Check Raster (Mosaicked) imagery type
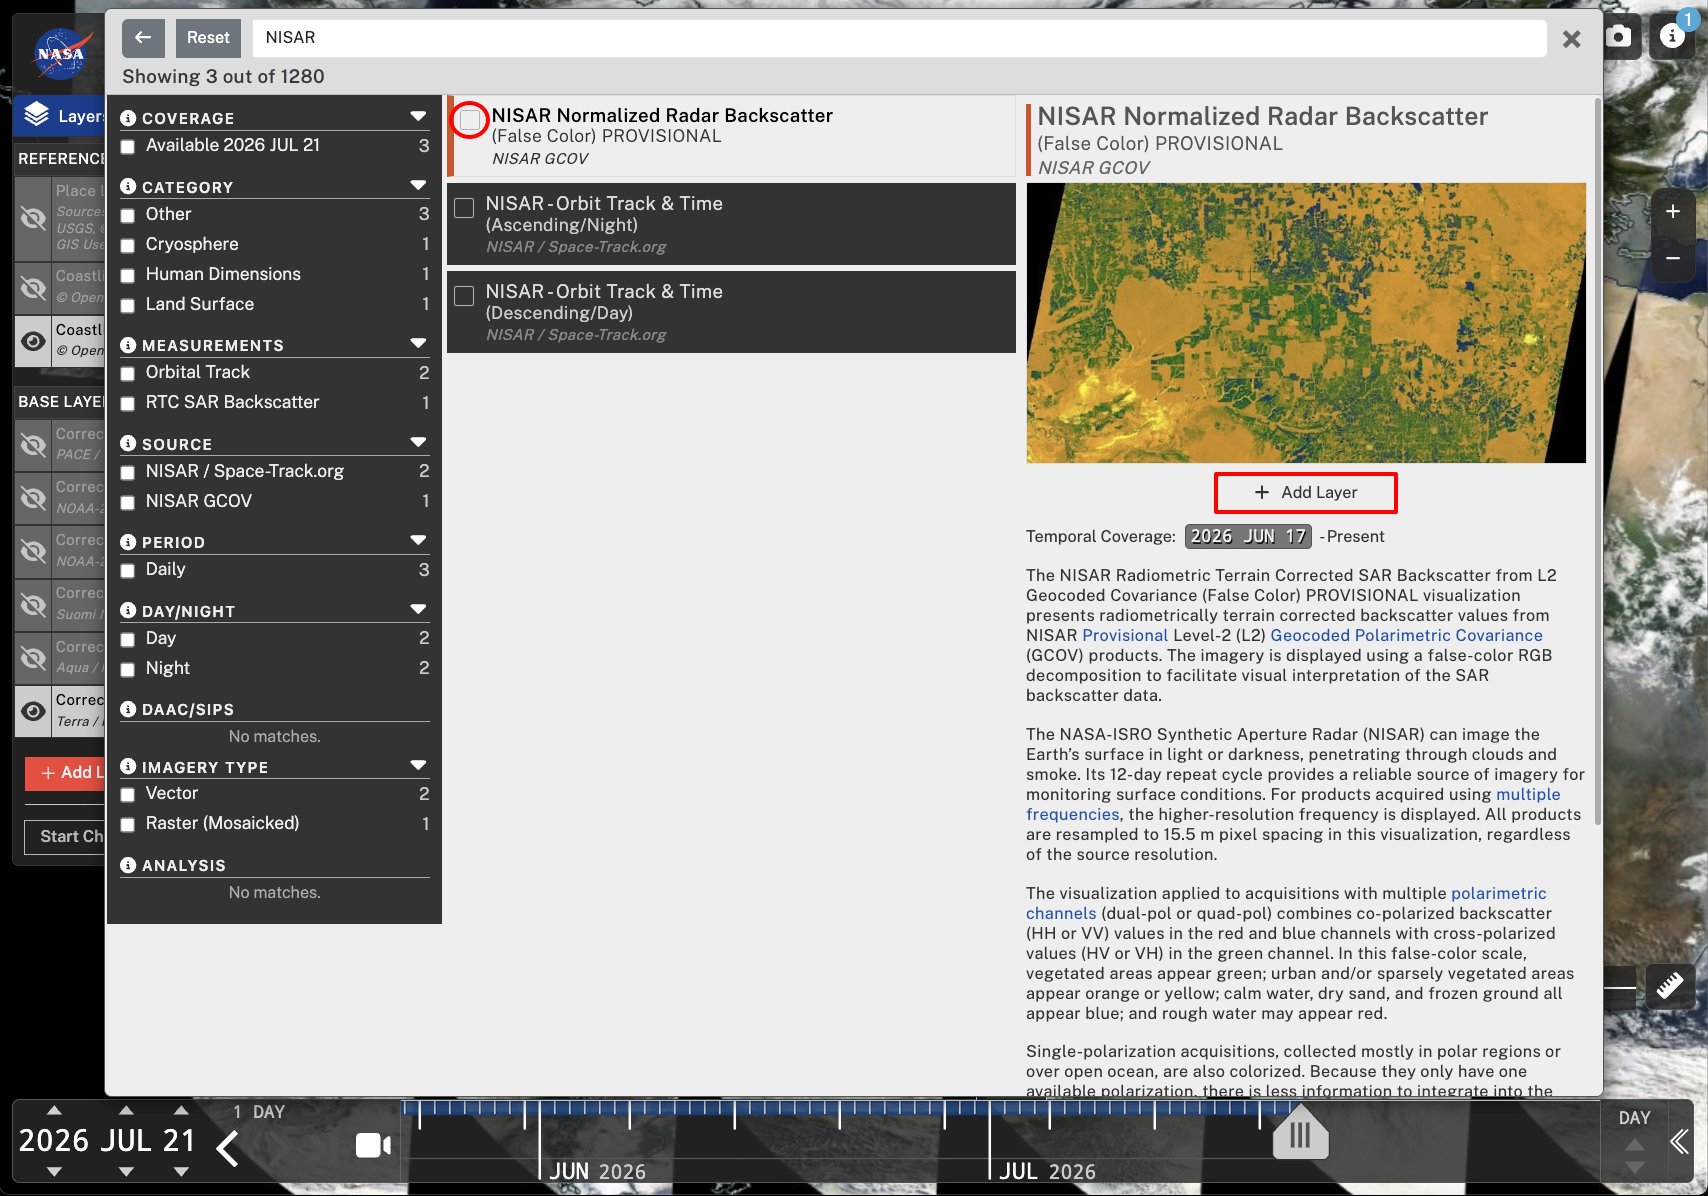 128,825
